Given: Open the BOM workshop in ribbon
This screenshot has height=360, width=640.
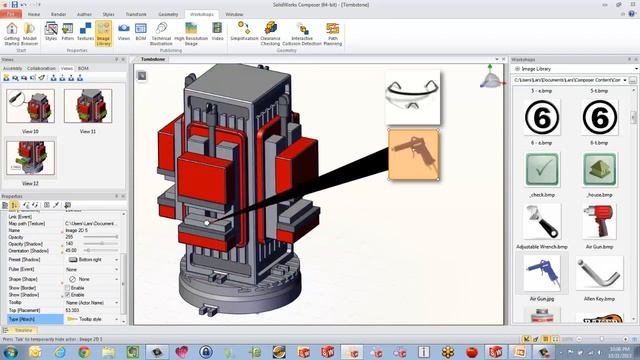Looking at the screenshot, I should (141, 32).
